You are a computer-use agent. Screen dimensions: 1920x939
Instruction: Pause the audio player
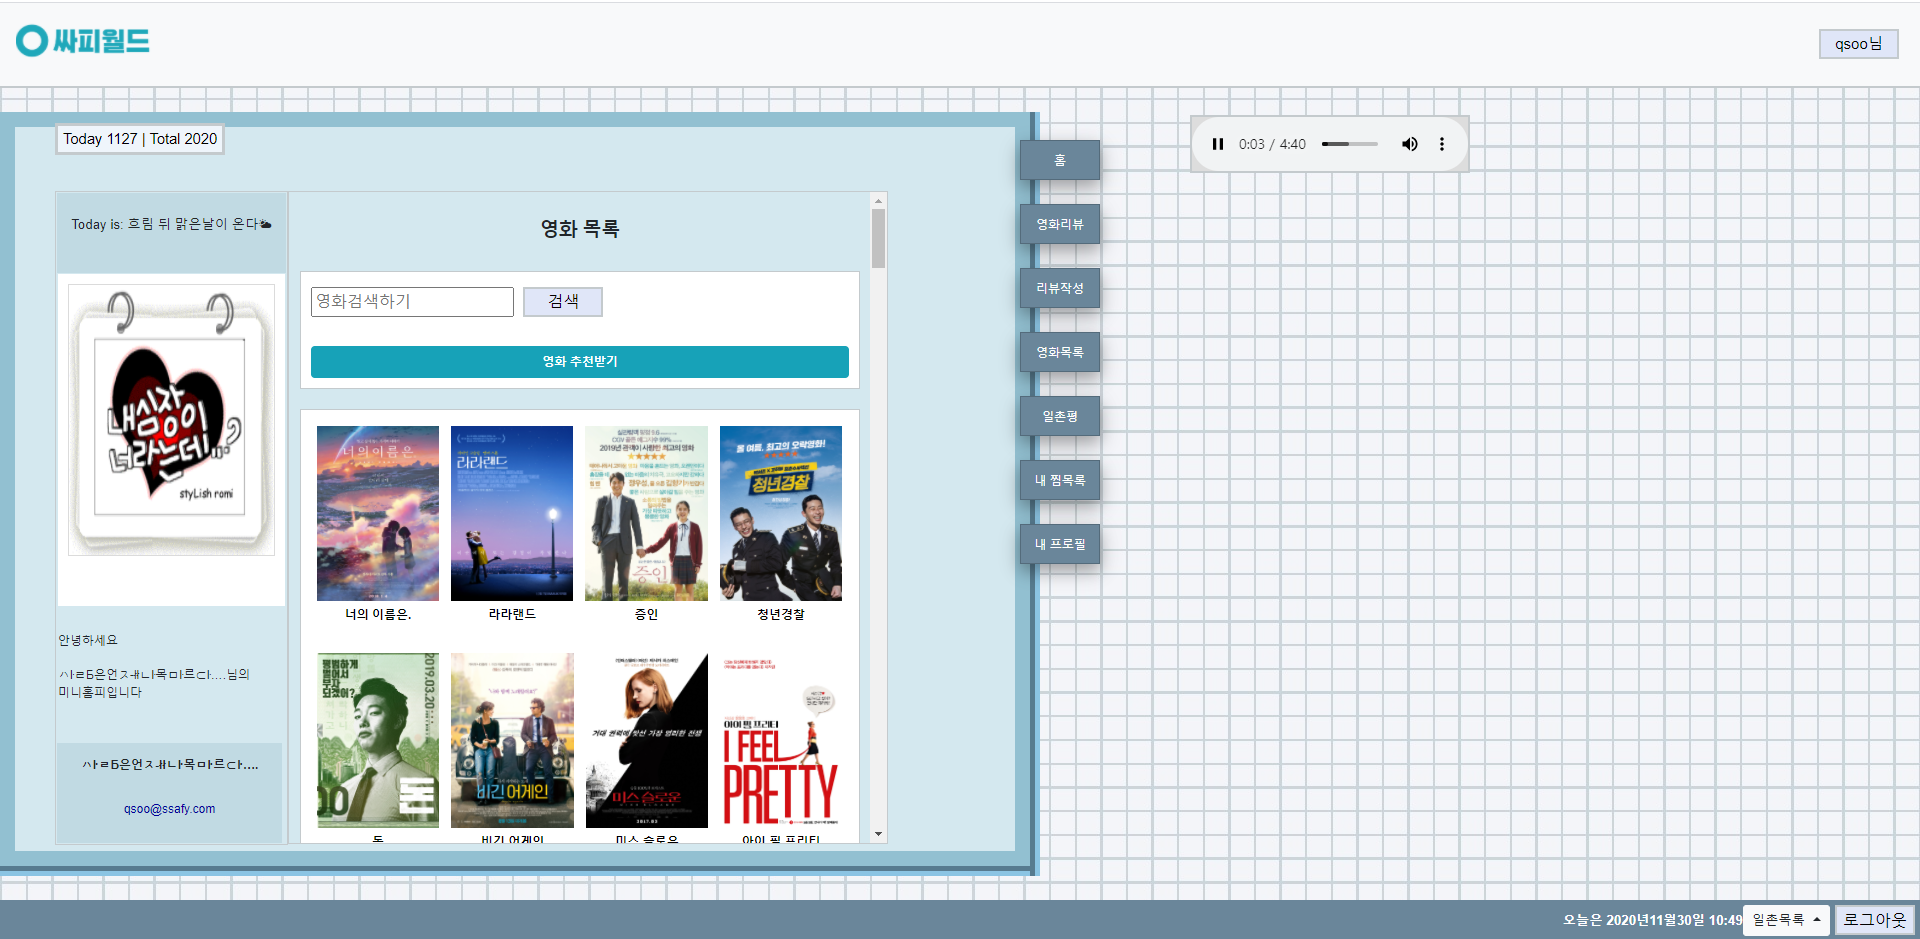[x=1218, y=144]
